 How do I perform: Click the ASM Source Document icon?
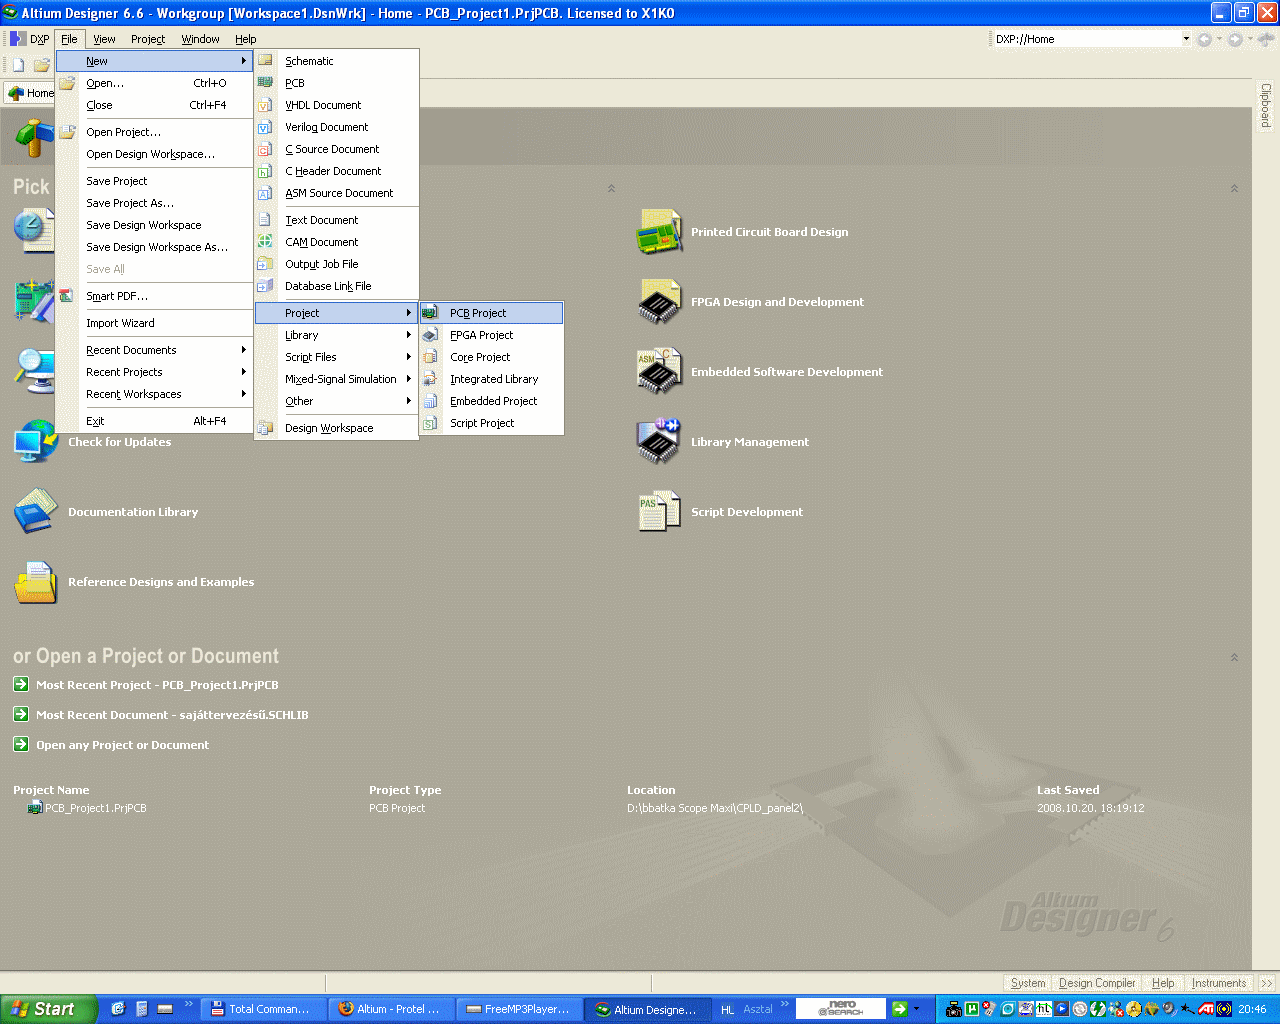pos(265,192)
